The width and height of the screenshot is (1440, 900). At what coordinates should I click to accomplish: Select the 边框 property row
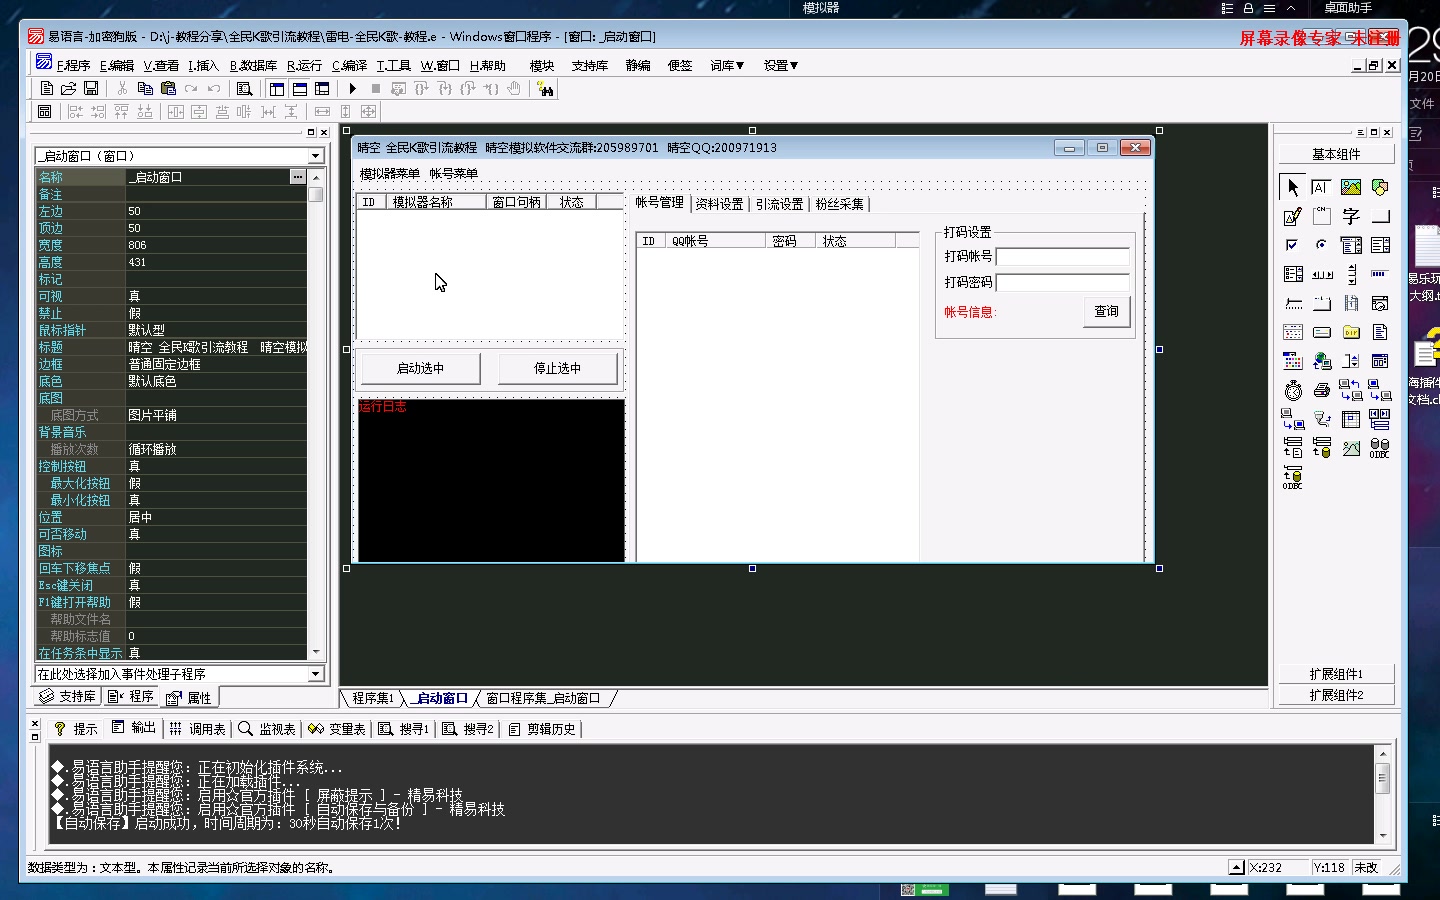[171, 364]
